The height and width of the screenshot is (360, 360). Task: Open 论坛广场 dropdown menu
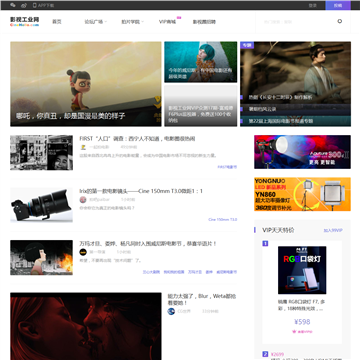pos(95,22)
